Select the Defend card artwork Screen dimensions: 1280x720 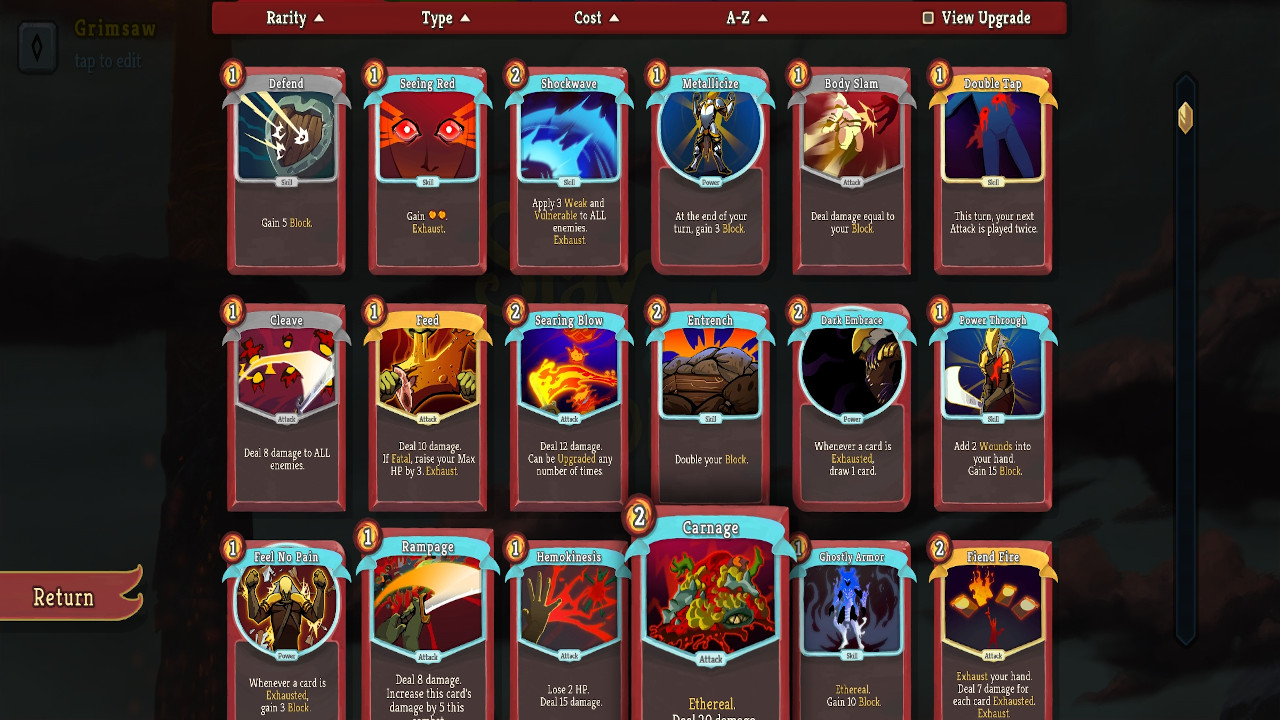[x=286, y=136]
